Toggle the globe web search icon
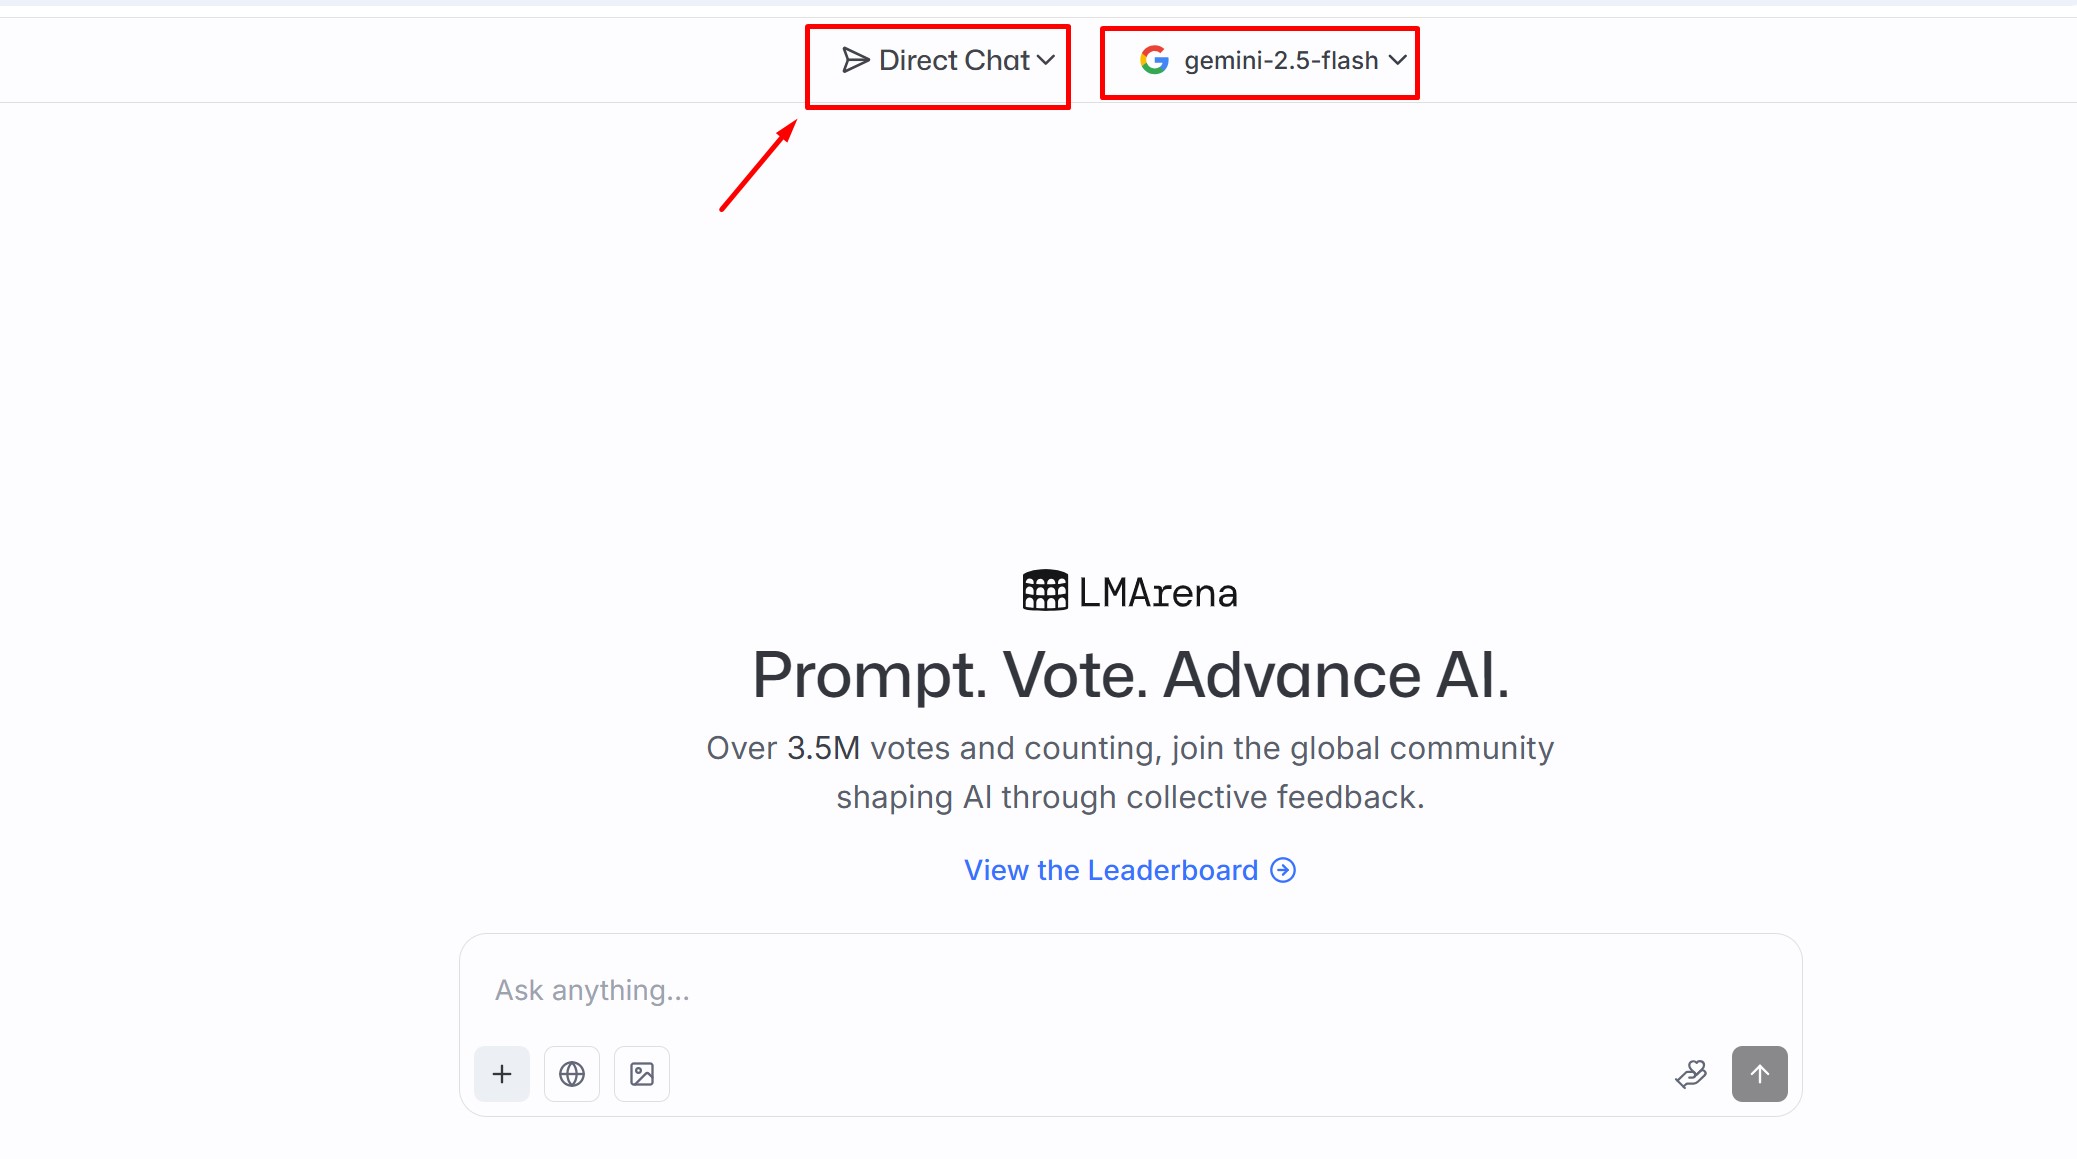Image resolution: width=2077 pixels, height=1159 pixels. [x=572, y=1074]
